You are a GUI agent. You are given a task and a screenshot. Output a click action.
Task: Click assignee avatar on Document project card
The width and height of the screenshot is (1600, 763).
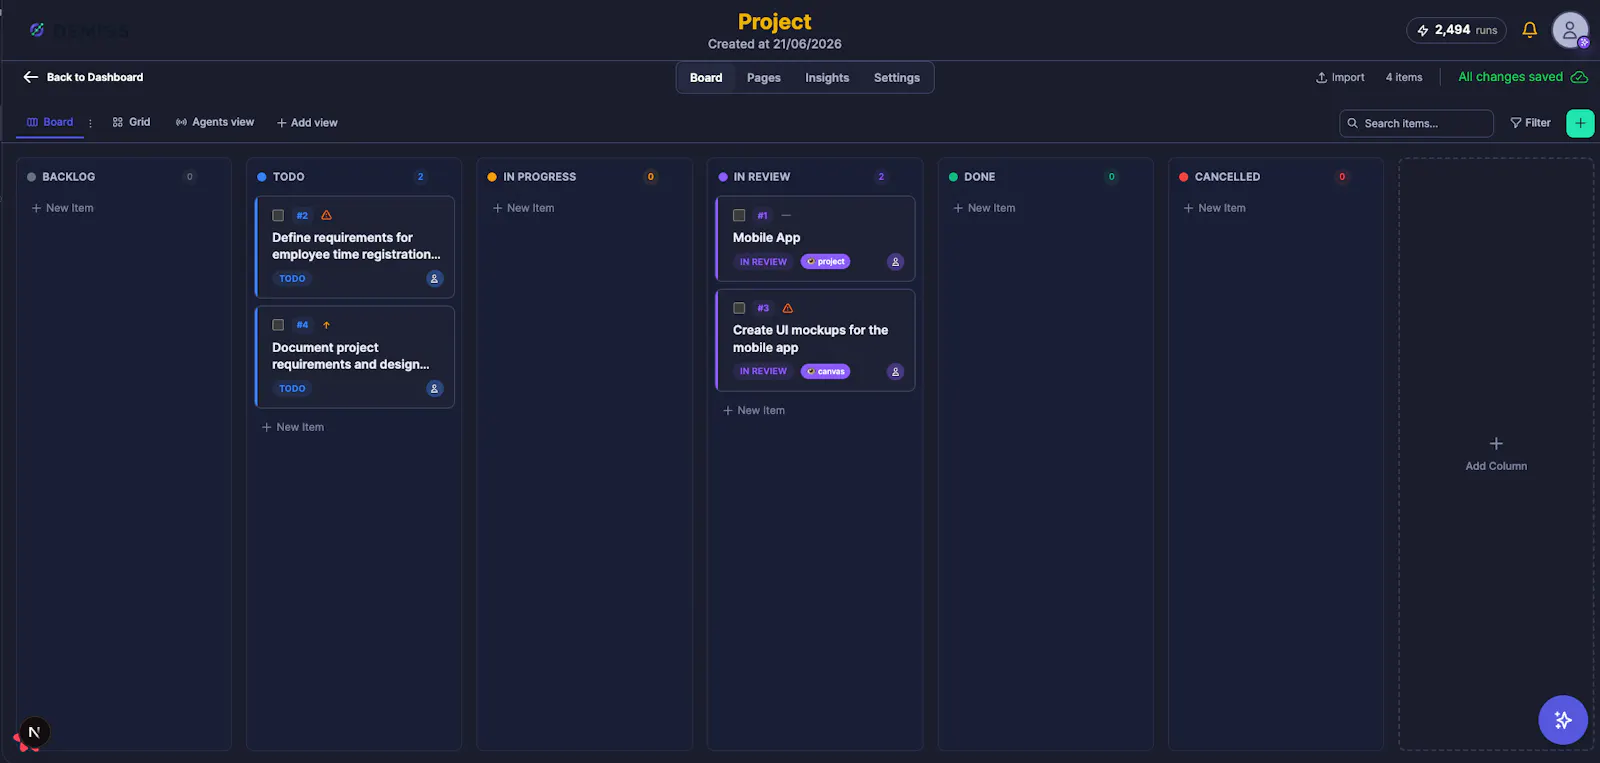coord(434,389)
